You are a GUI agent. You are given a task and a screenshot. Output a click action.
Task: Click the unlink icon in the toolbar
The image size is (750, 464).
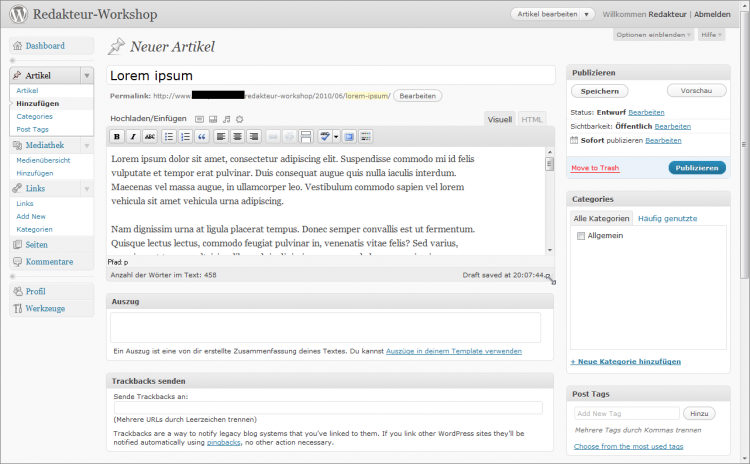[289, 137]
